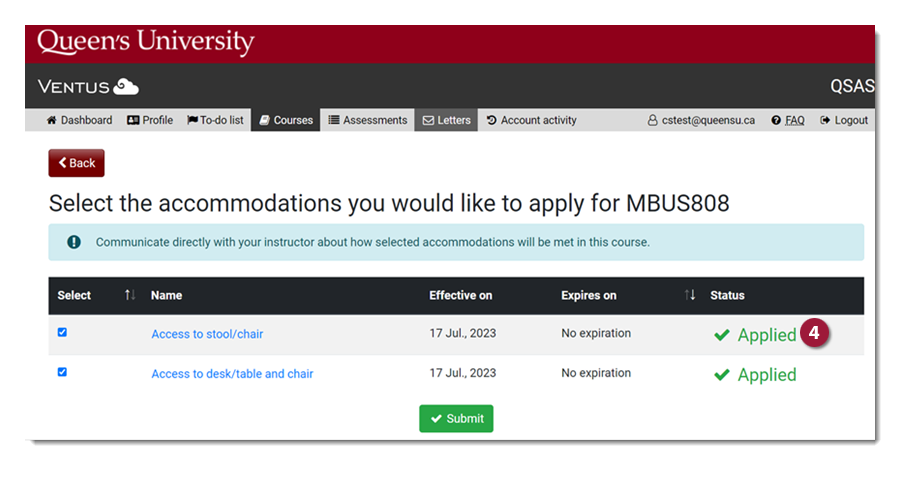Sort the table by the Select column arrows
911x477 pixels.
(130, 295)
